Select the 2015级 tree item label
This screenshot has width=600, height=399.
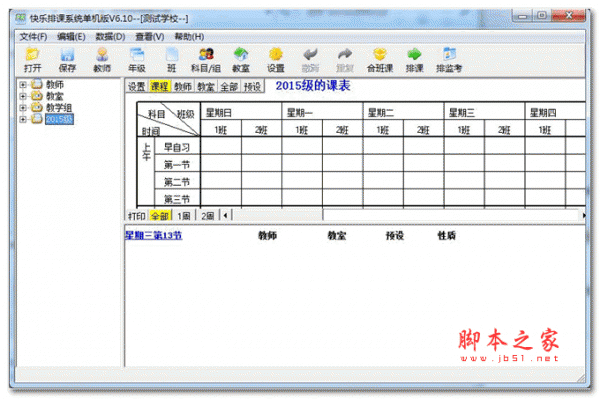pos(59,119)
